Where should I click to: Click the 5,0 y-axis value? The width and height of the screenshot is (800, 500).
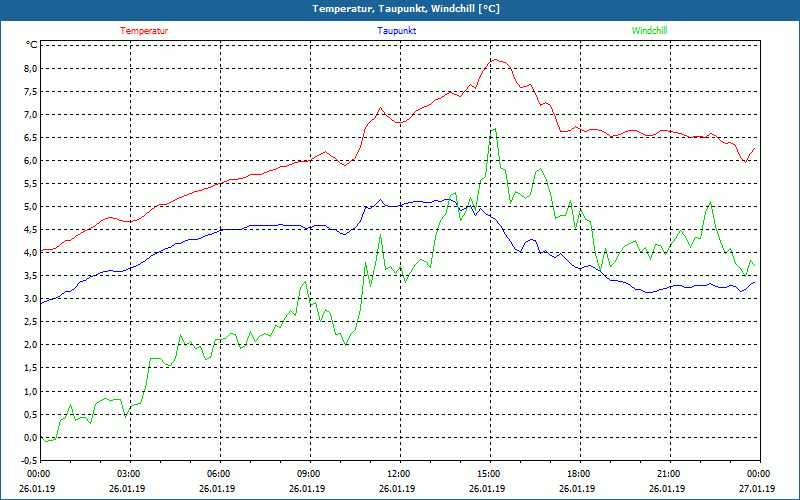pyautogui.click(x=32, y=207)
